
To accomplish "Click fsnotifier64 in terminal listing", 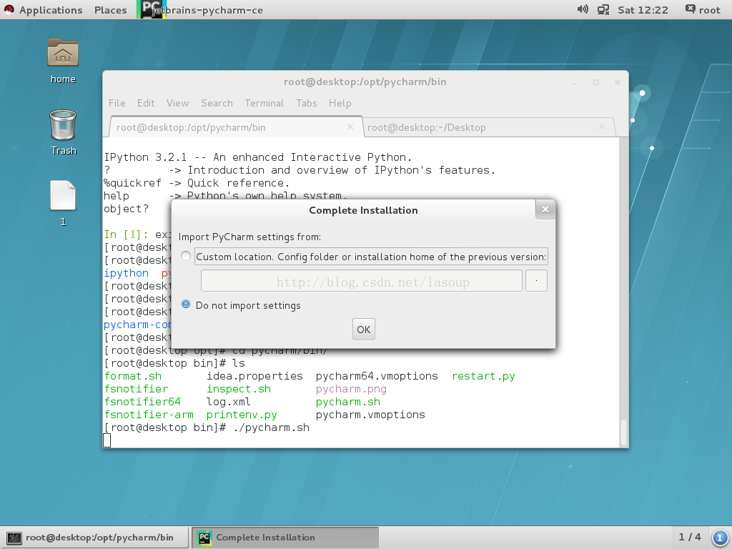I will (x=142, y=402).
